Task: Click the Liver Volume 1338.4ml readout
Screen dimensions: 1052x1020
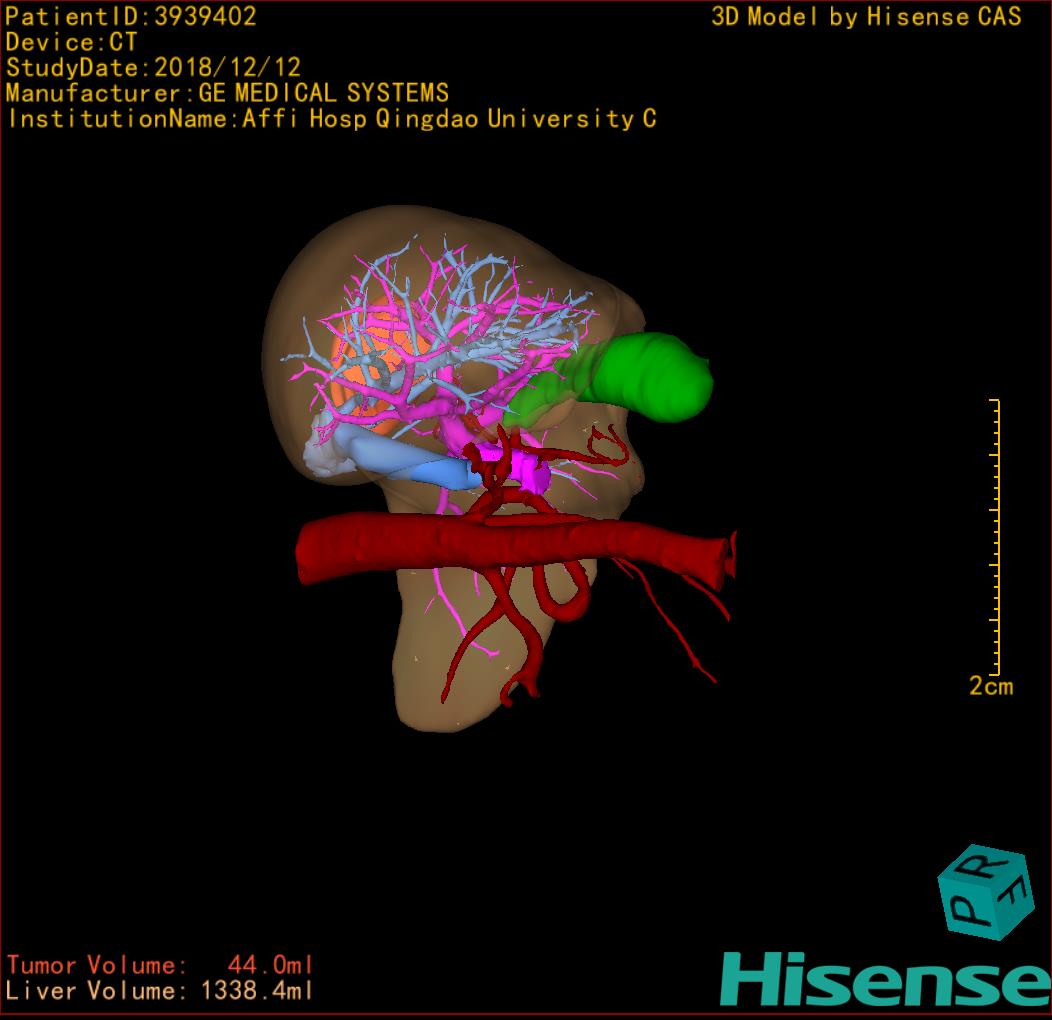Action: [158, 990]
